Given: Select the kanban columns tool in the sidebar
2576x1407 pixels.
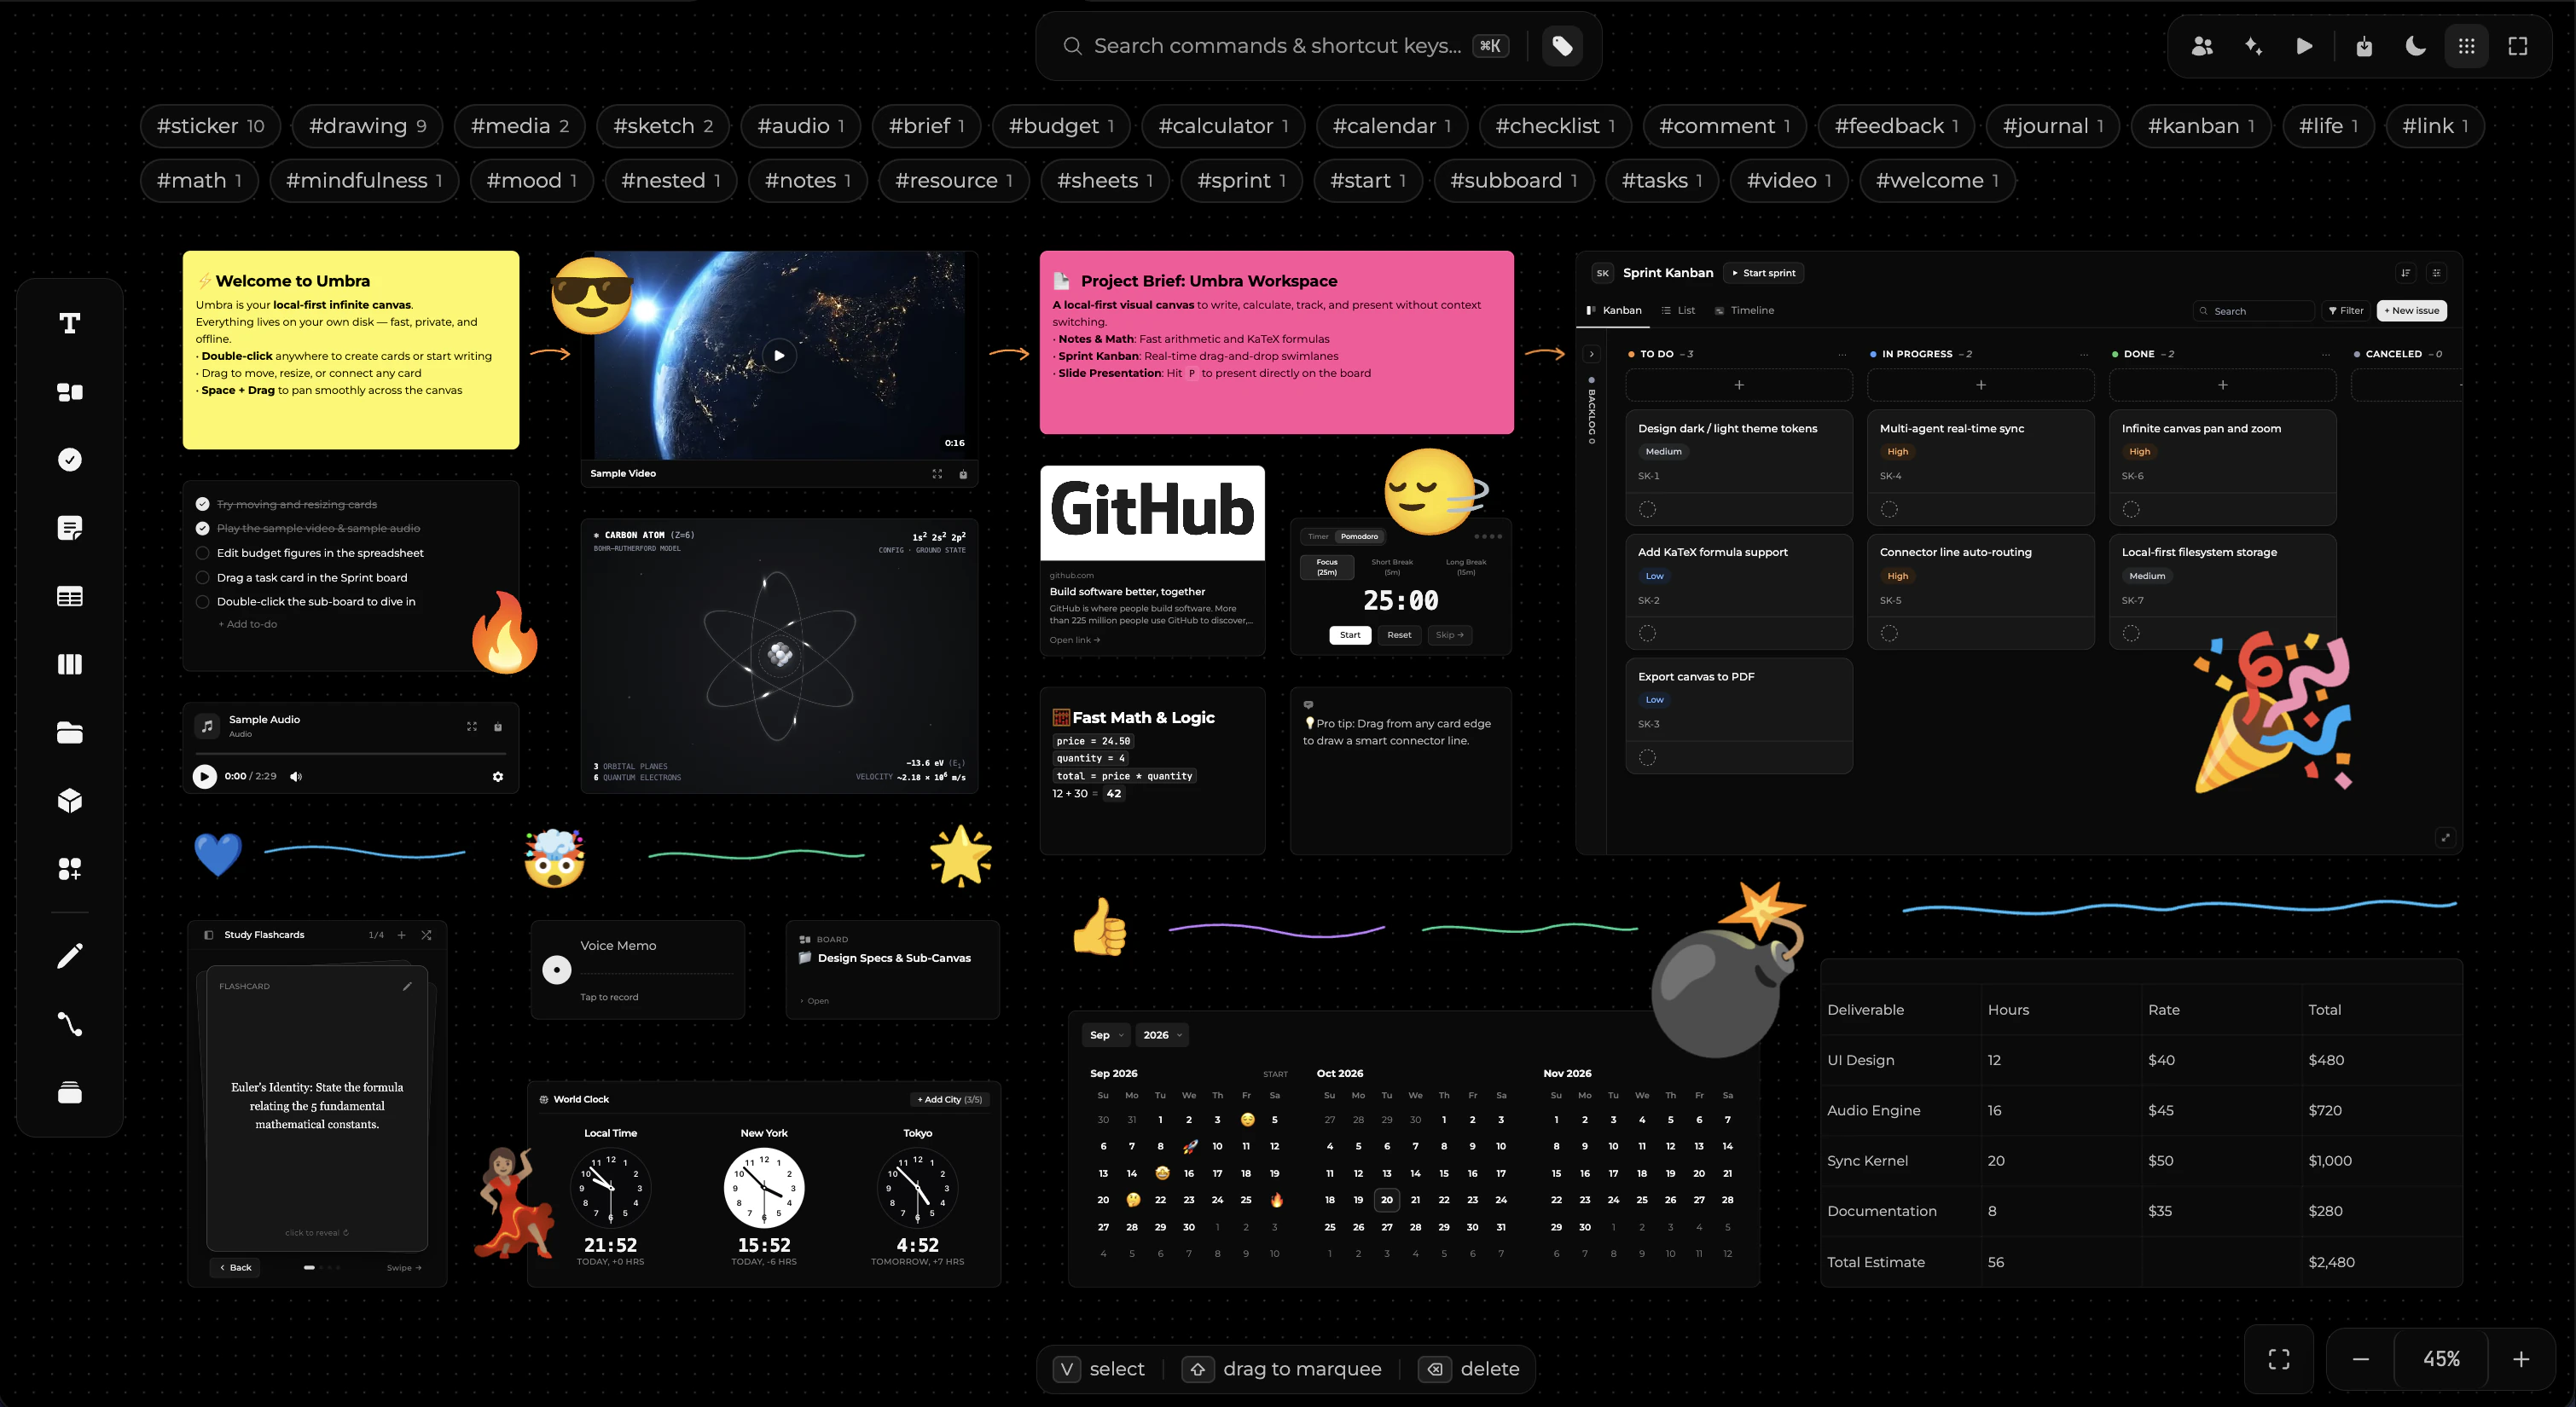Looking at the screenshot, I should point(69,664).
